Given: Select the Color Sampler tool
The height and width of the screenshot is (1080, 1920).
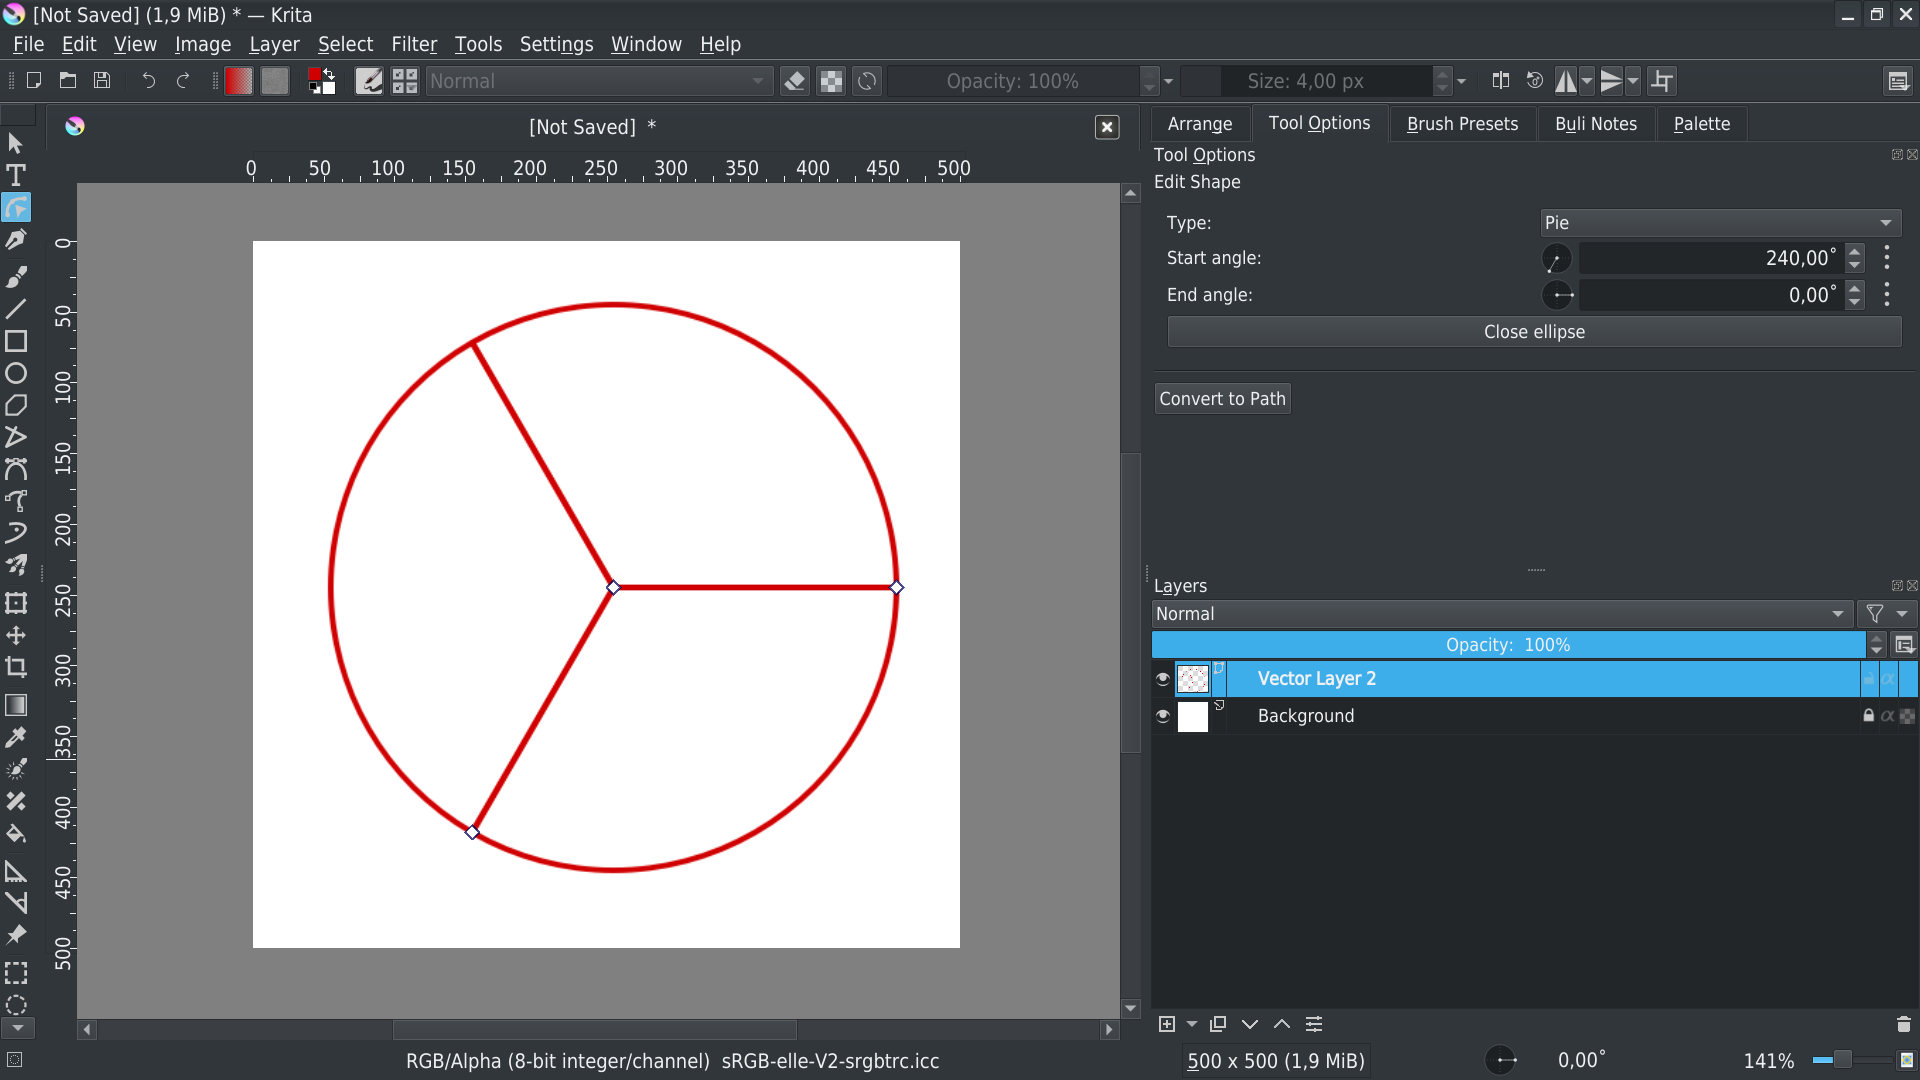Looking at the screenshot, I should 16,738.
